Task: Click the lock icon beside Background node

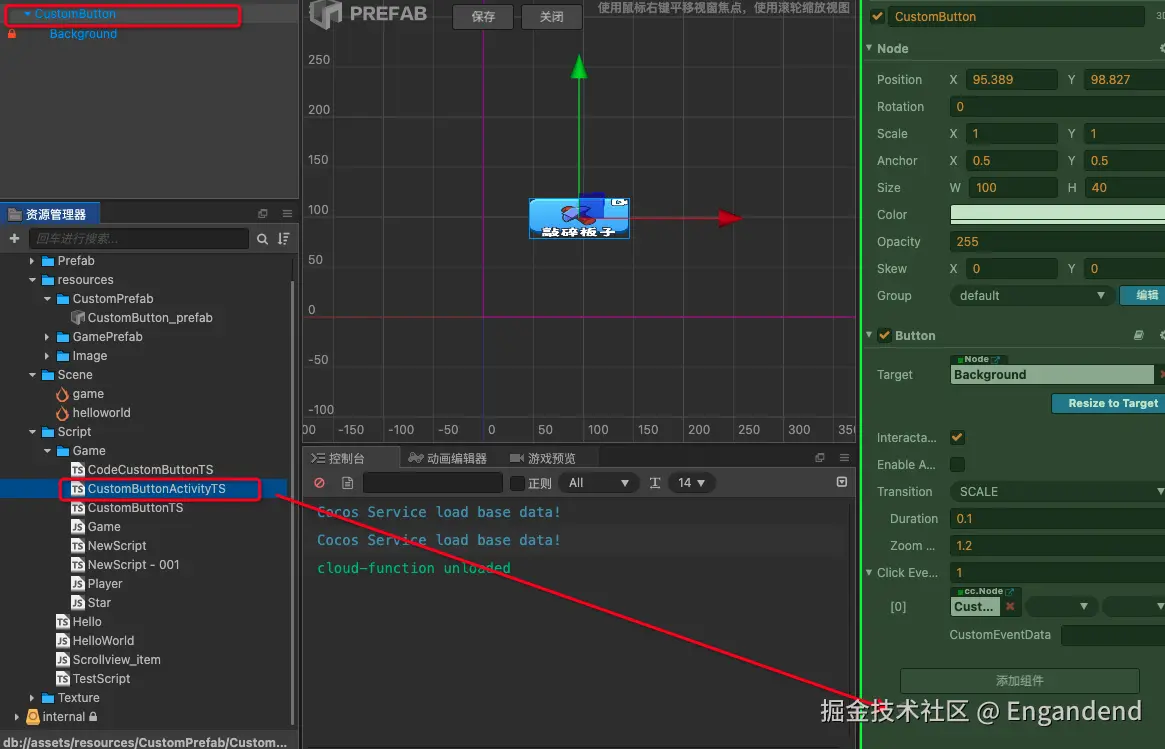Action: (x=12, y=33)
